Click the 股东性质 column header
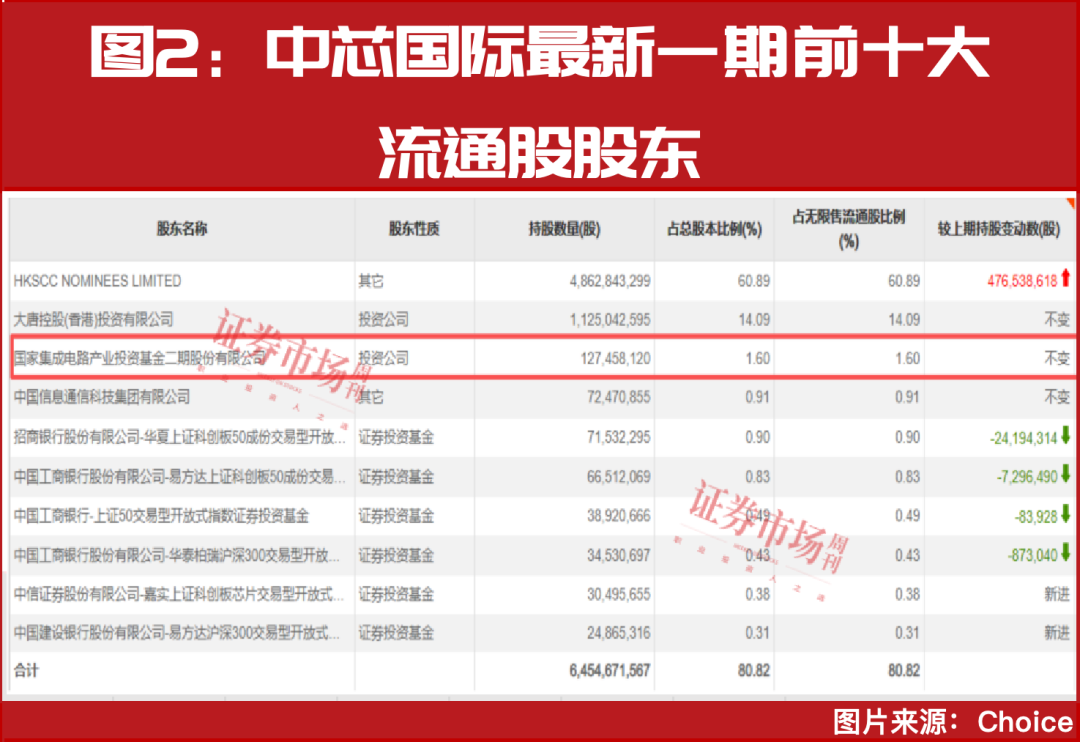1080x742 pixels. tap(414, 229)
